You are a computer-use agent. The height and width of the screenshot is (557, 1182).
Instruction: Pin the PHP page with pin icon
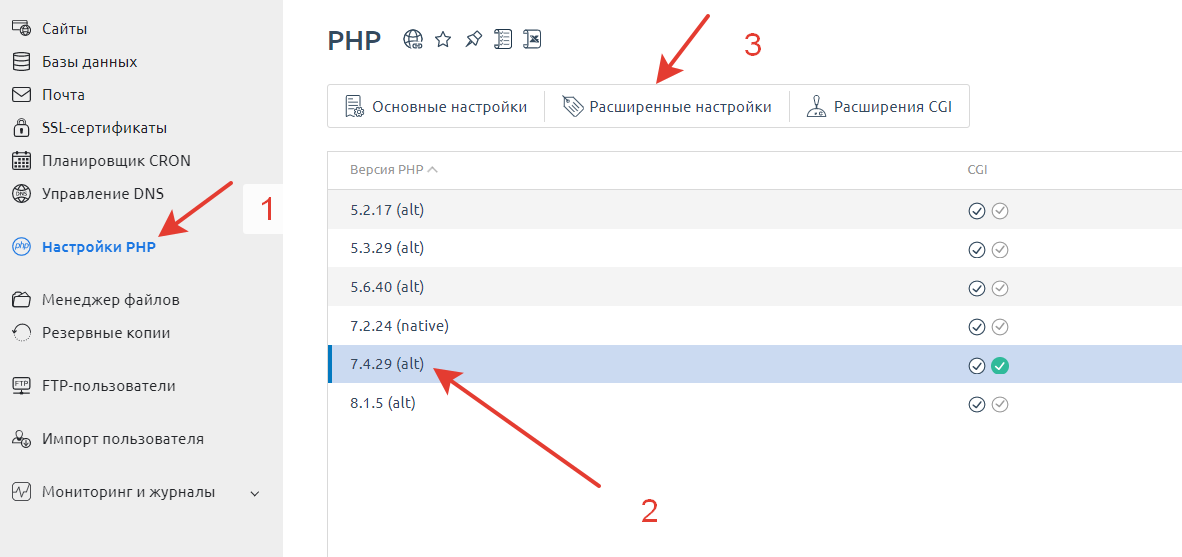[x=473, y=39]
